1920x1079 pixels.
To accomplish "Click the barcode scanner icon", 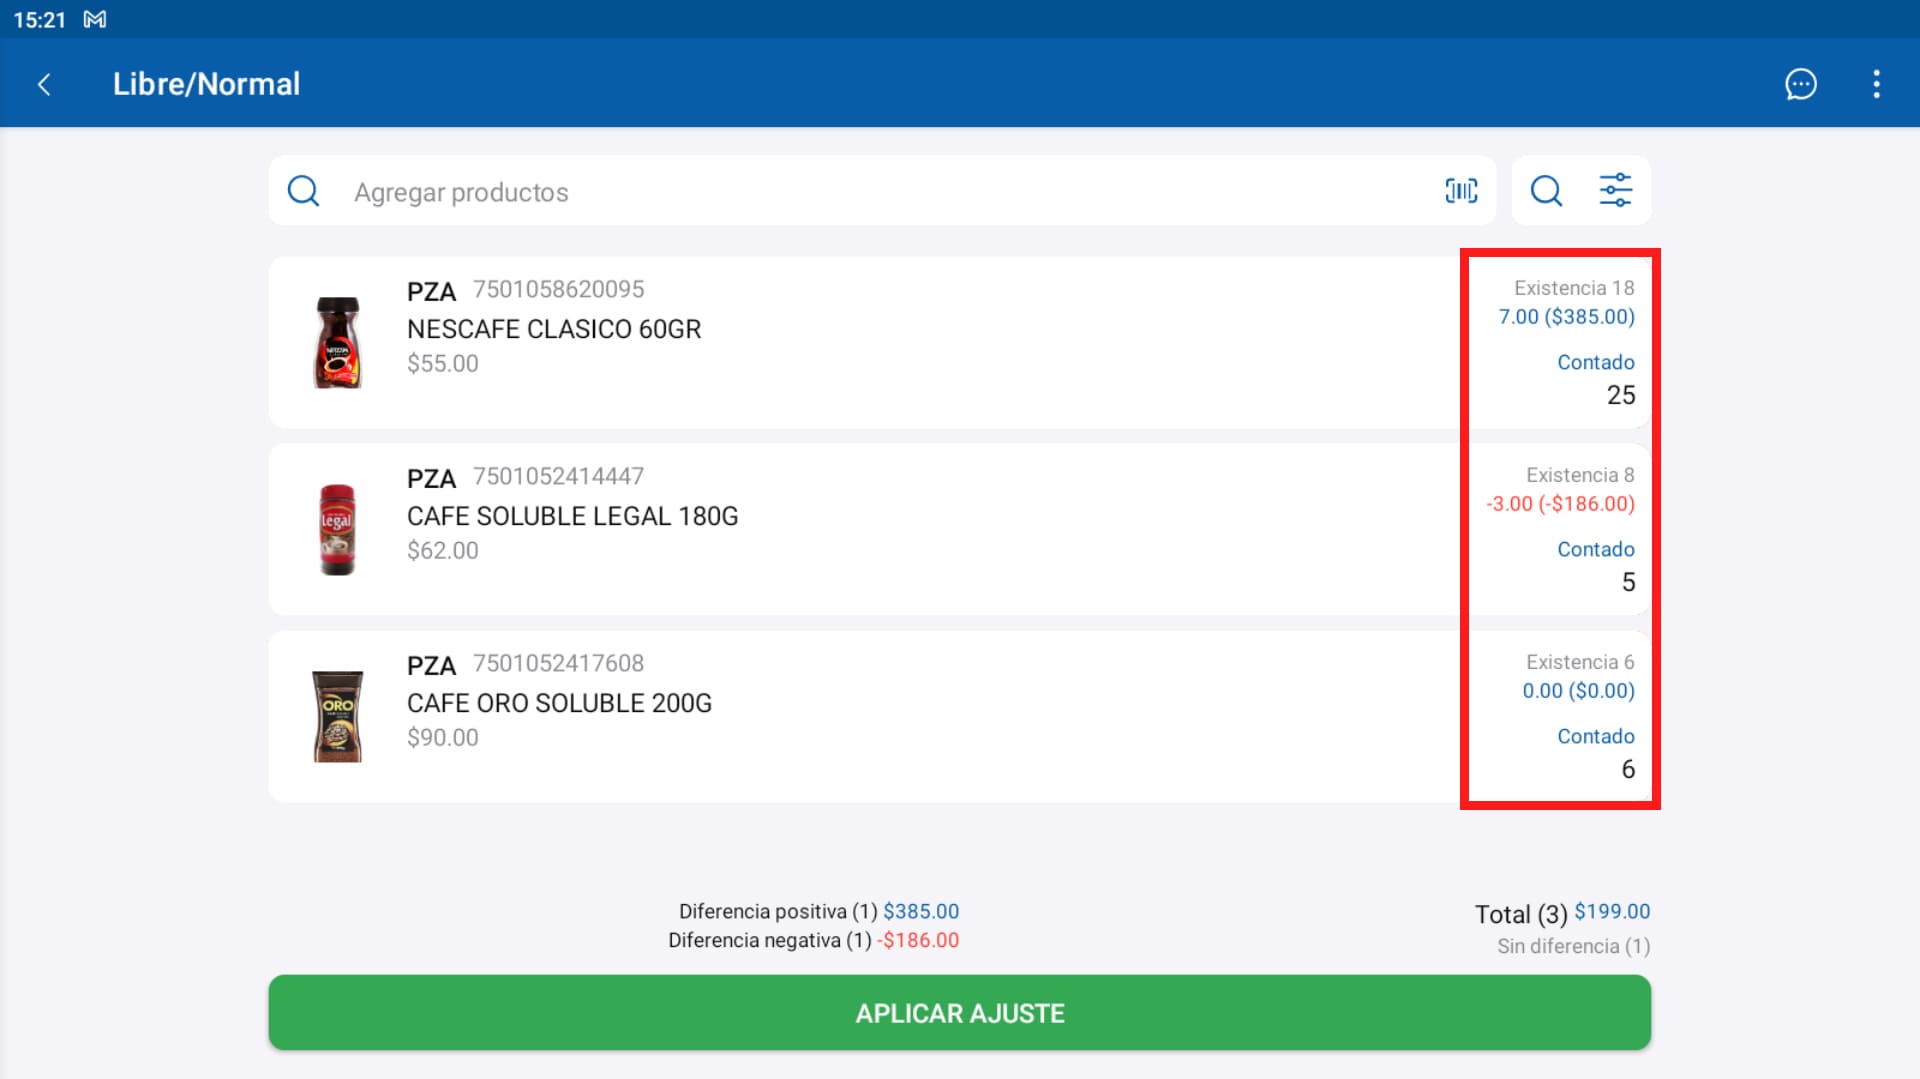I will (1461, 190).
